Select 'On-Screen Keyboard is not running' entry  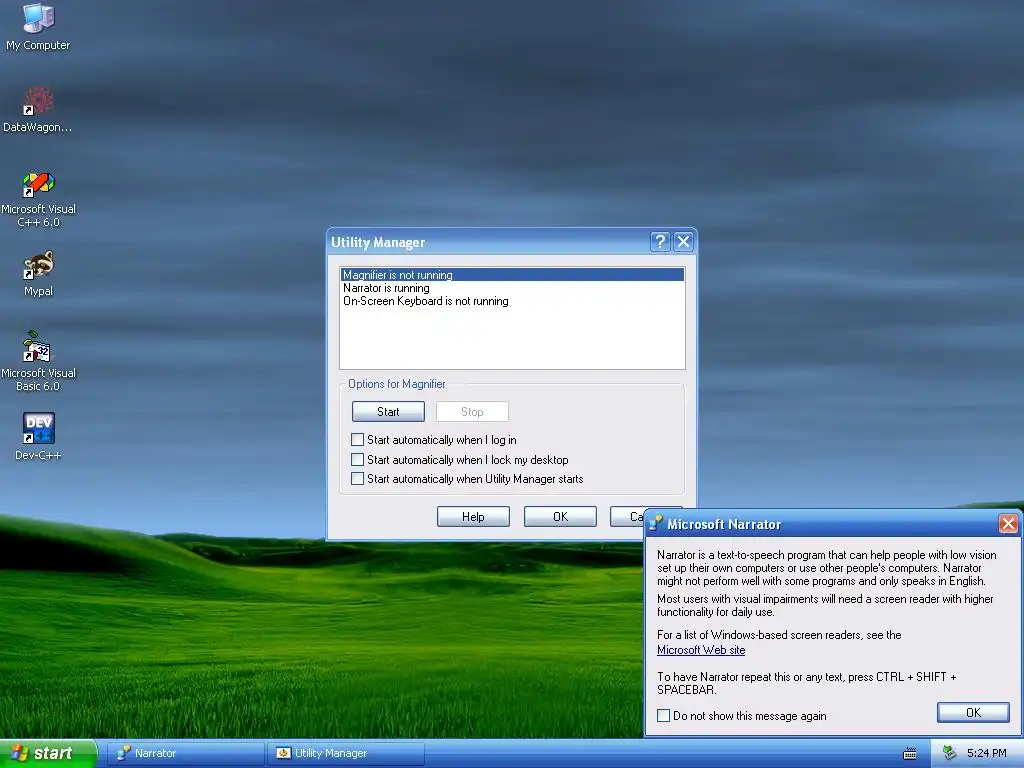(x=512, y=301)
